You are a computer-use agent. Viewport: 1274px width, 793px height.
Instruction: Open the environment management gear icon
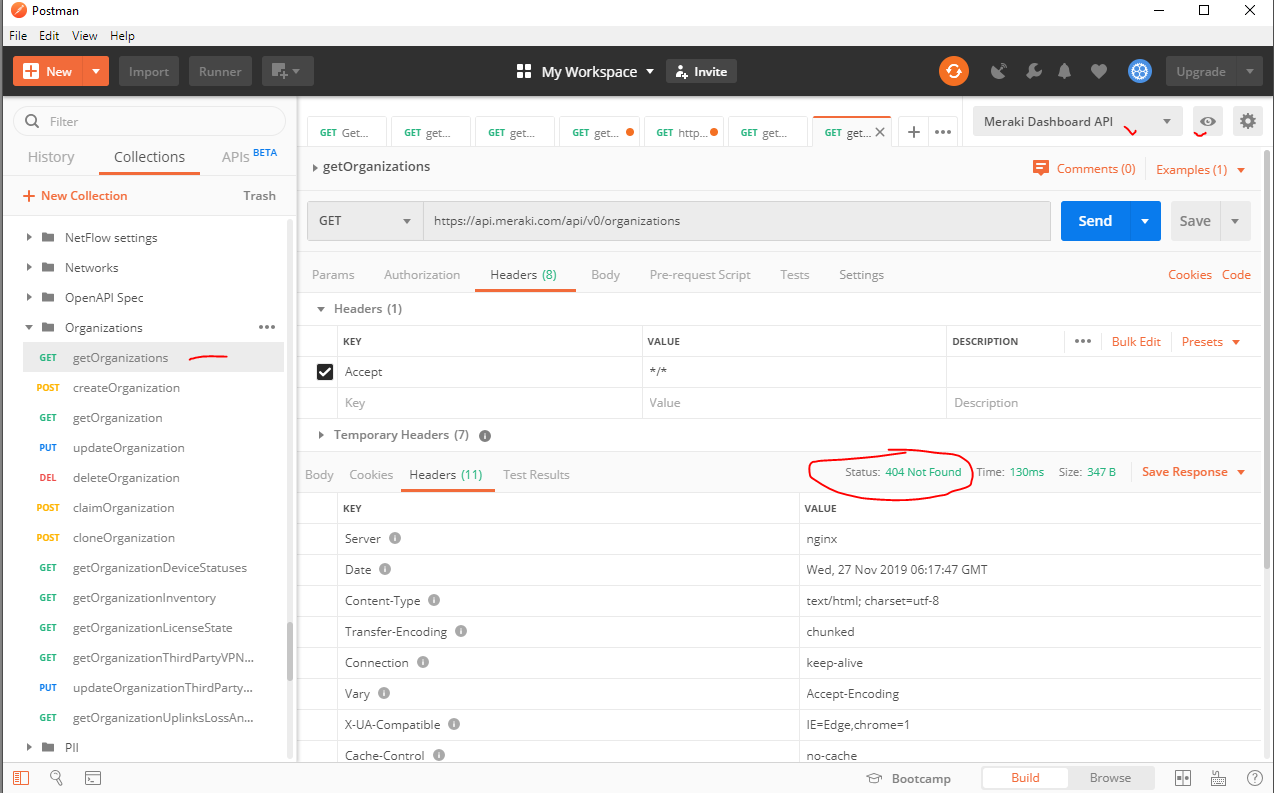pyautogui.click(x=1247, y=121)
